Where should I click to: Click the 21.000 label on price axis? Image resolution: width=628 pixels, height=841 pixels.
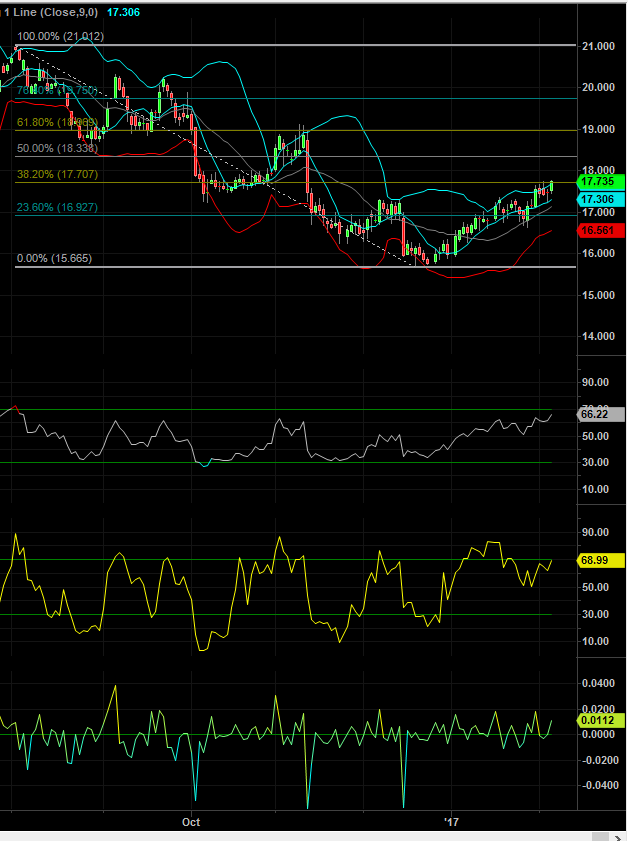(597, 47)
